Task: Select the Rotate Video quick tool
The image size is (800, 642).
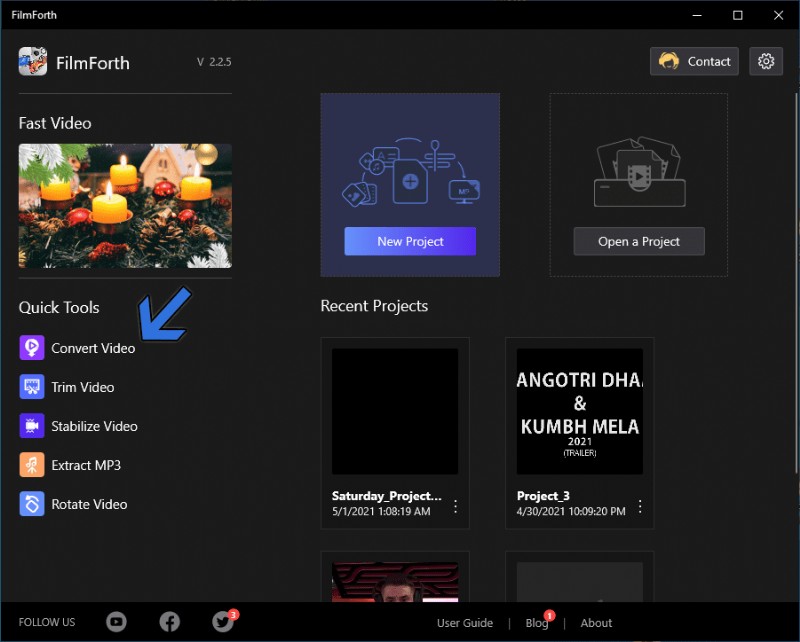Action: 33,504
